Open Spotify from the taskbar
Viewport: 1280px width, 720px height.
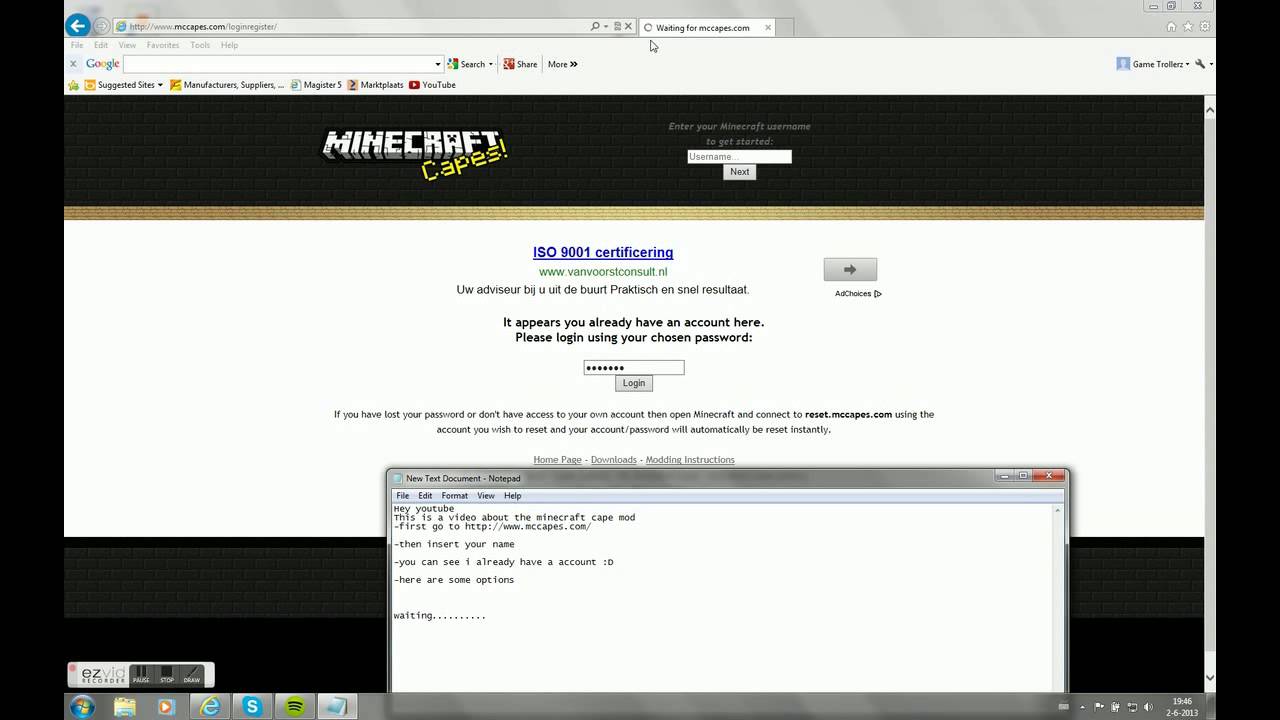tap(295, 706)
